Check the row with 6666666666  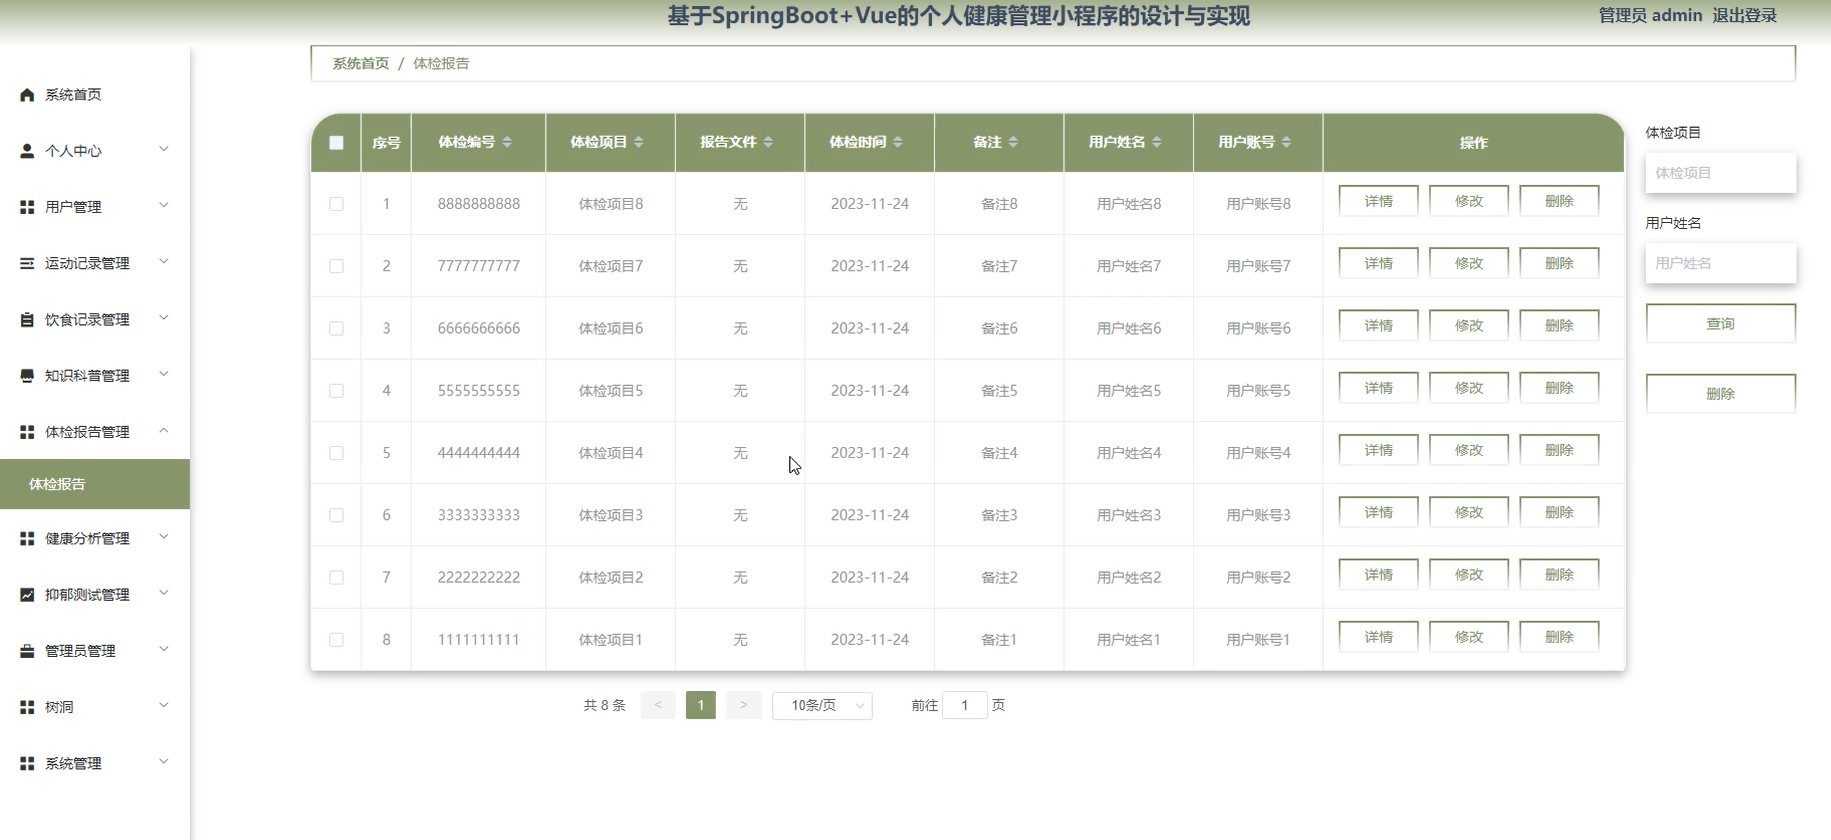[337, 328]
